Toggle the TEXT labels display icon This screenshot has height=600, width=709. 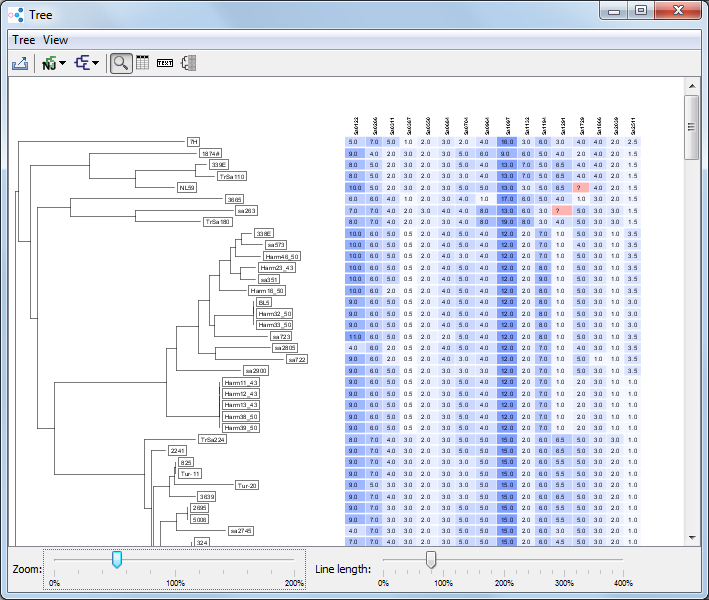tap(165, 63)
